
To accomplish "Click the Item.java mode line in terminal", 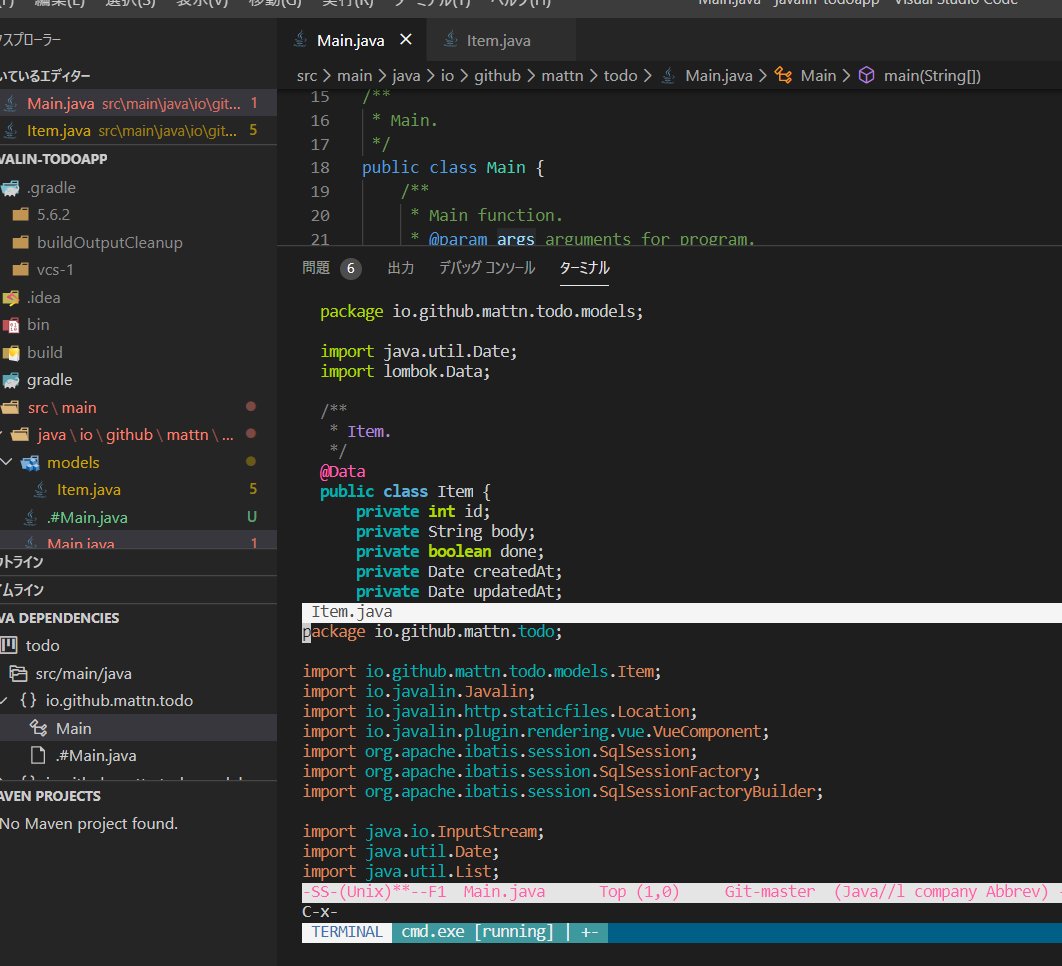I will [x=681, y=612].
